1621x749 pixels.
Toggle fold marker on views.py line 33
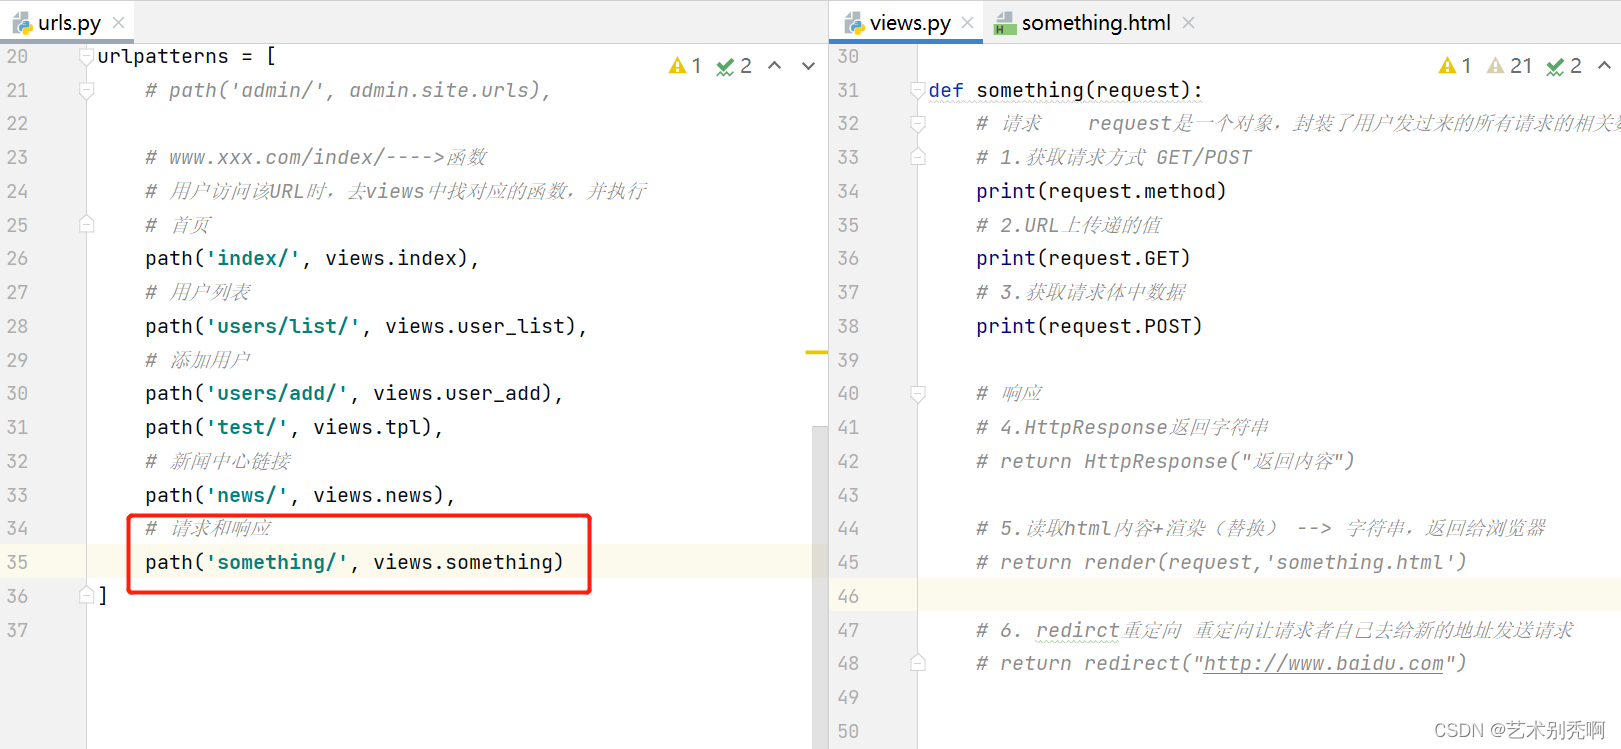point(918,158)
